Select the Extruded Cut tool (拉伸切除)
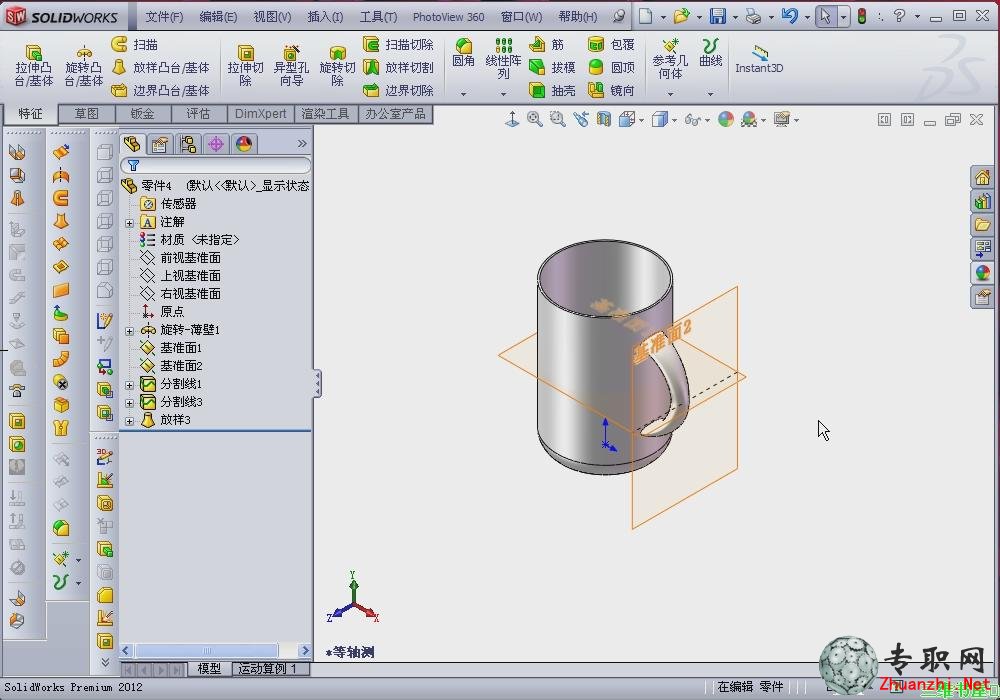The image size is (1000, 700). 246,65
